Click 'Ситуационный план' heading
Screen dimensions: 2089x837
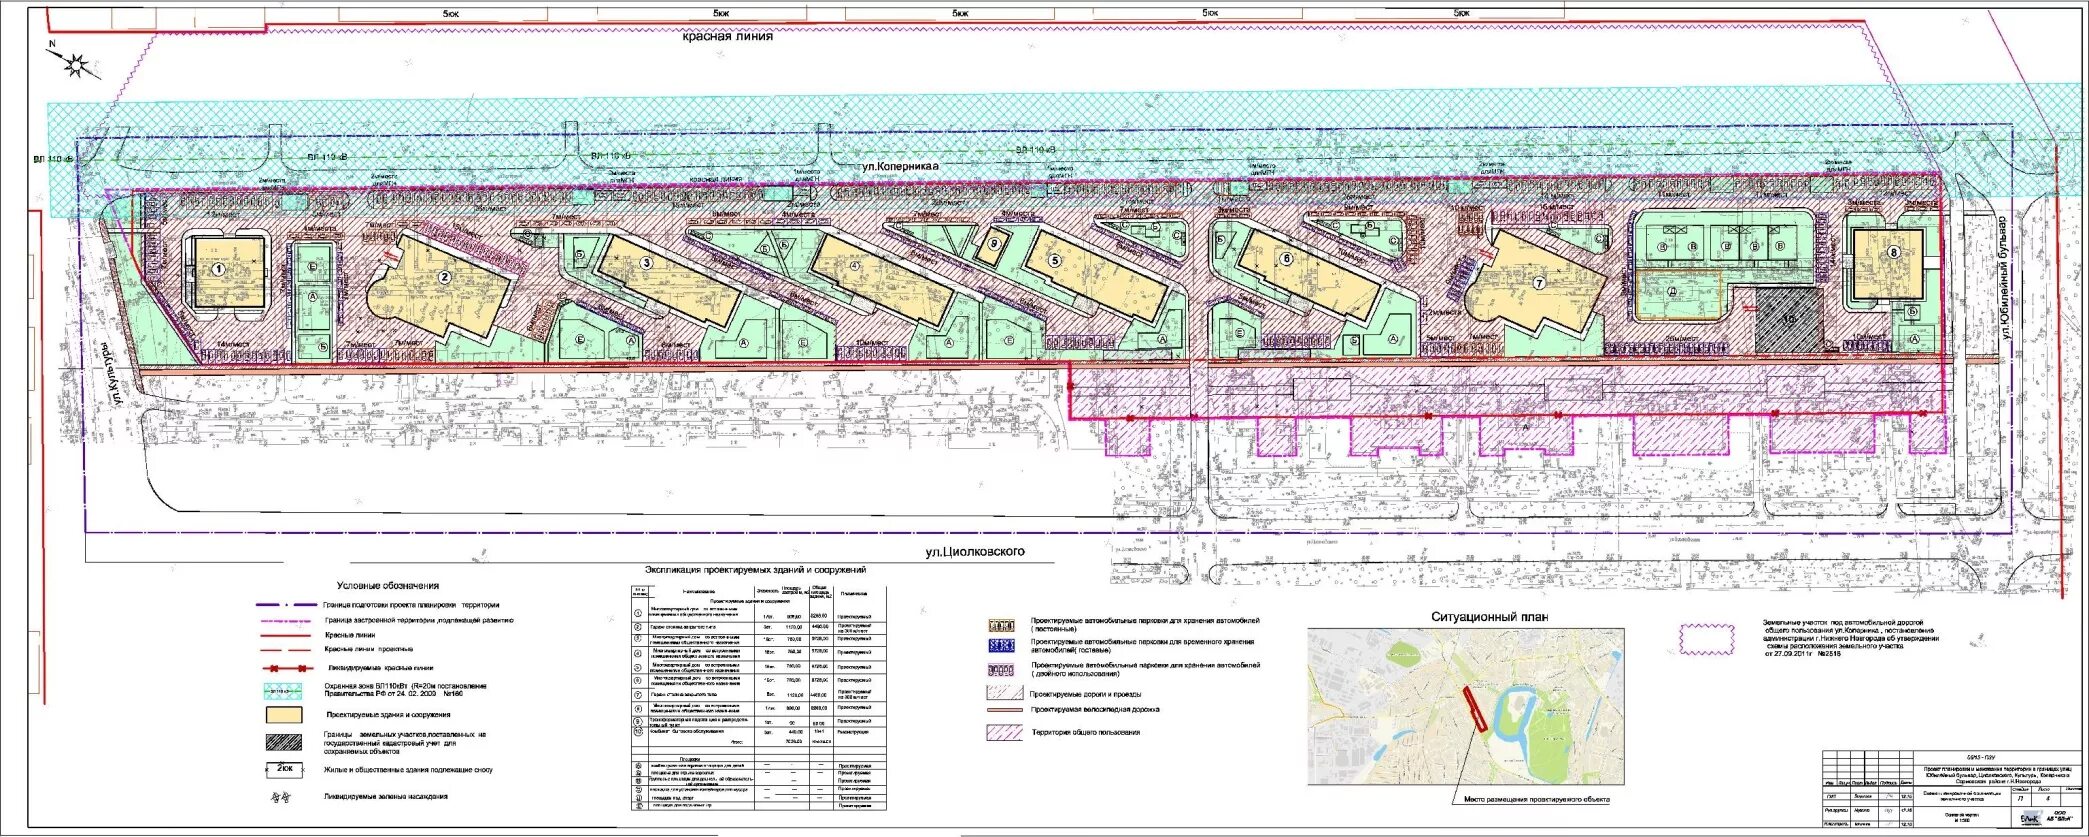pyautogui.click(x=1489, y=617)
